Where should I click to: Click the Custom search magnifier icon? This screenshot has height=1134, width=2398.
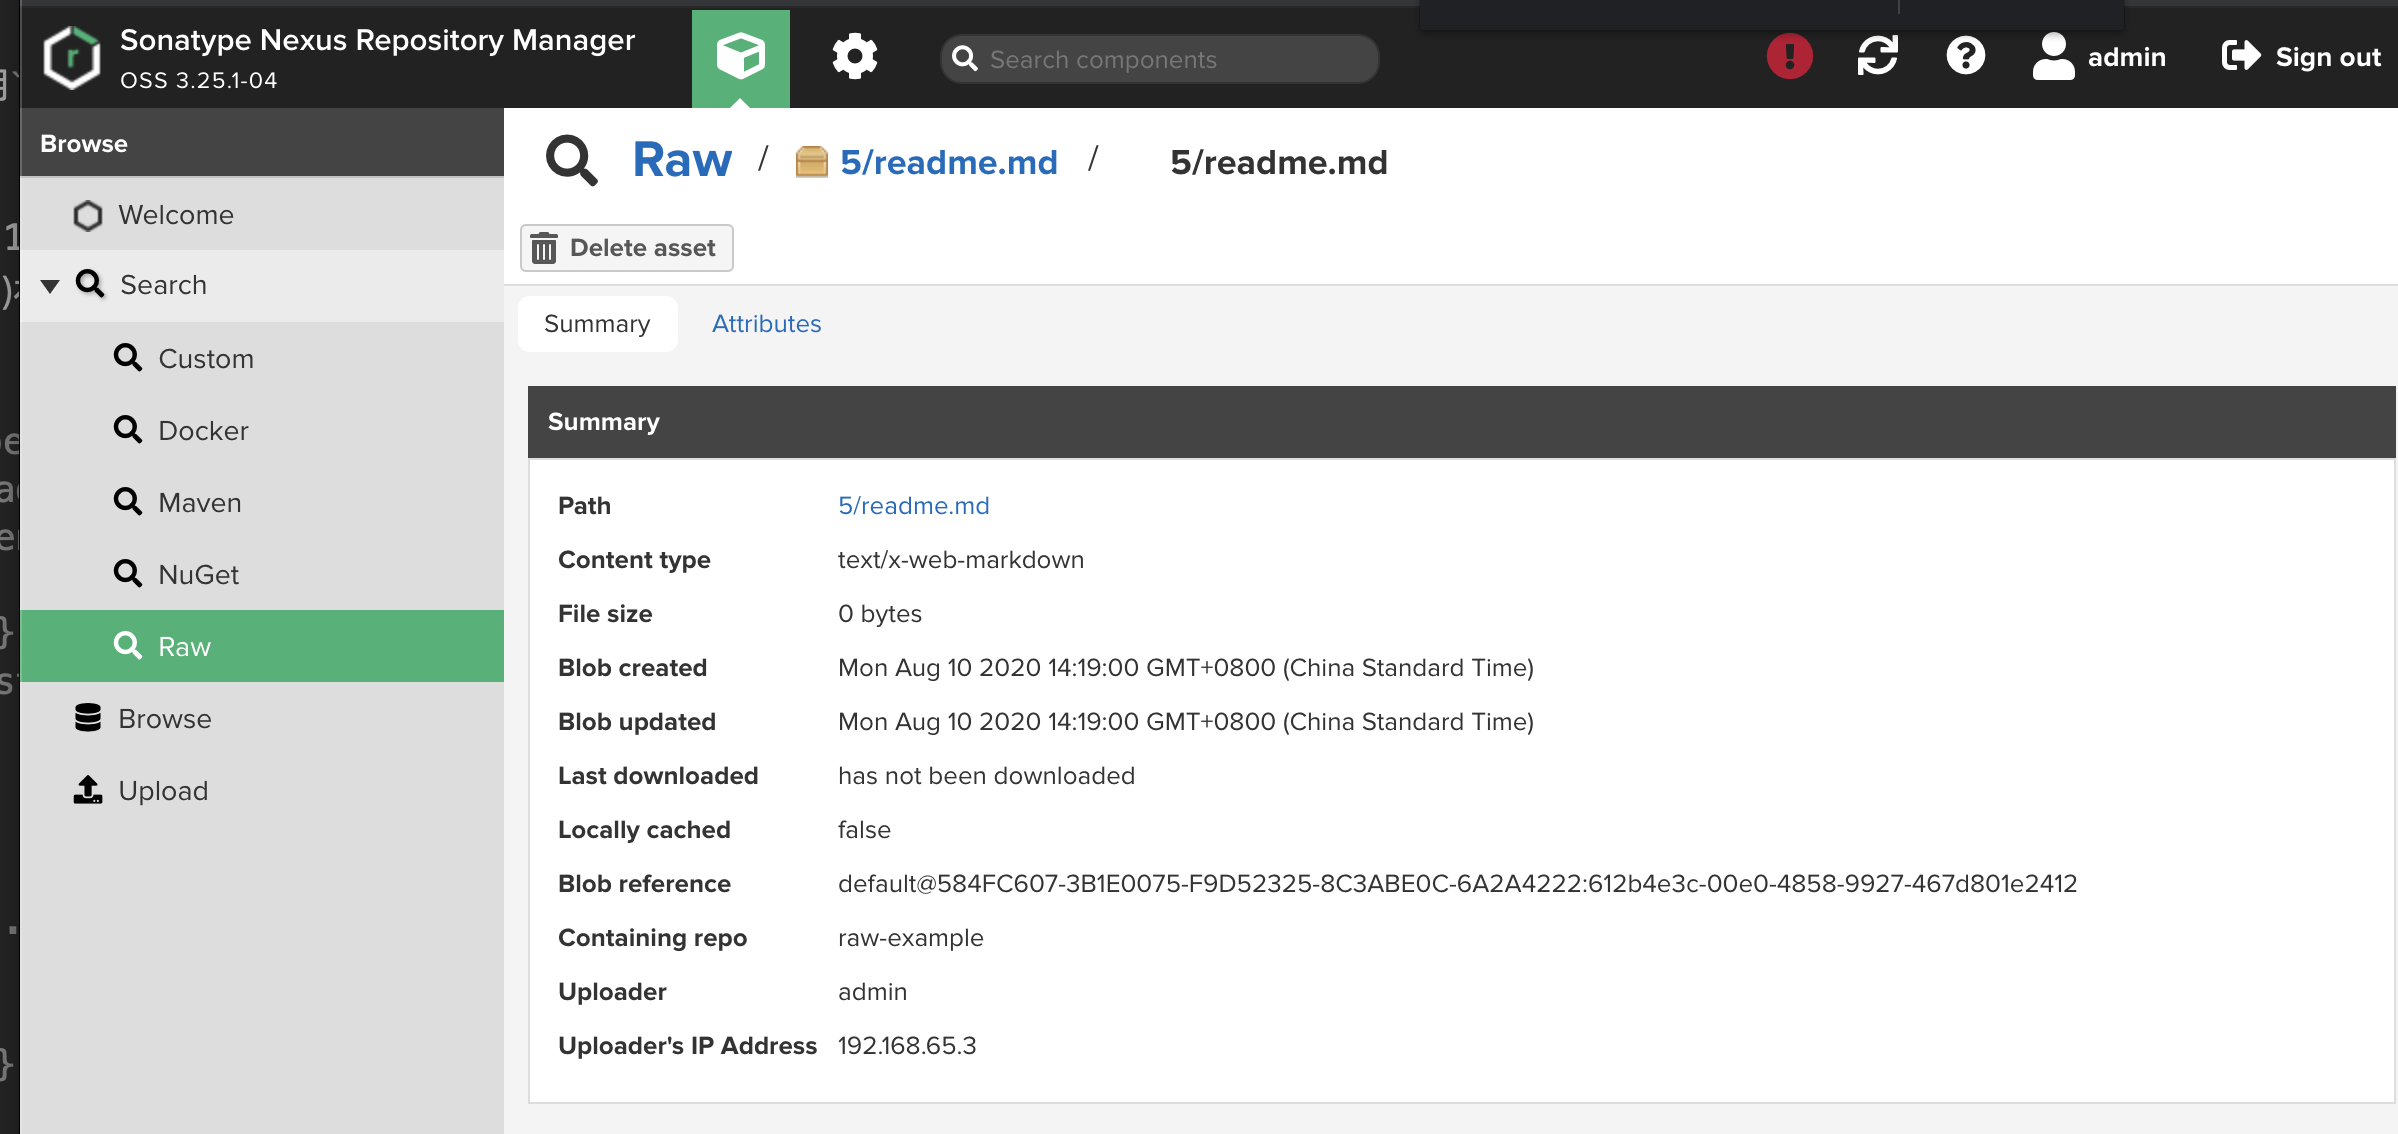coord(128,357)
